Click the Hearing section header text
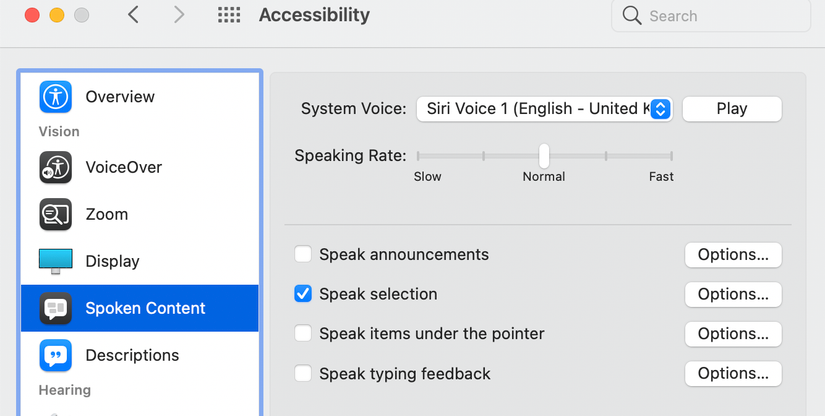825x416 pixels. pos(65,390)
